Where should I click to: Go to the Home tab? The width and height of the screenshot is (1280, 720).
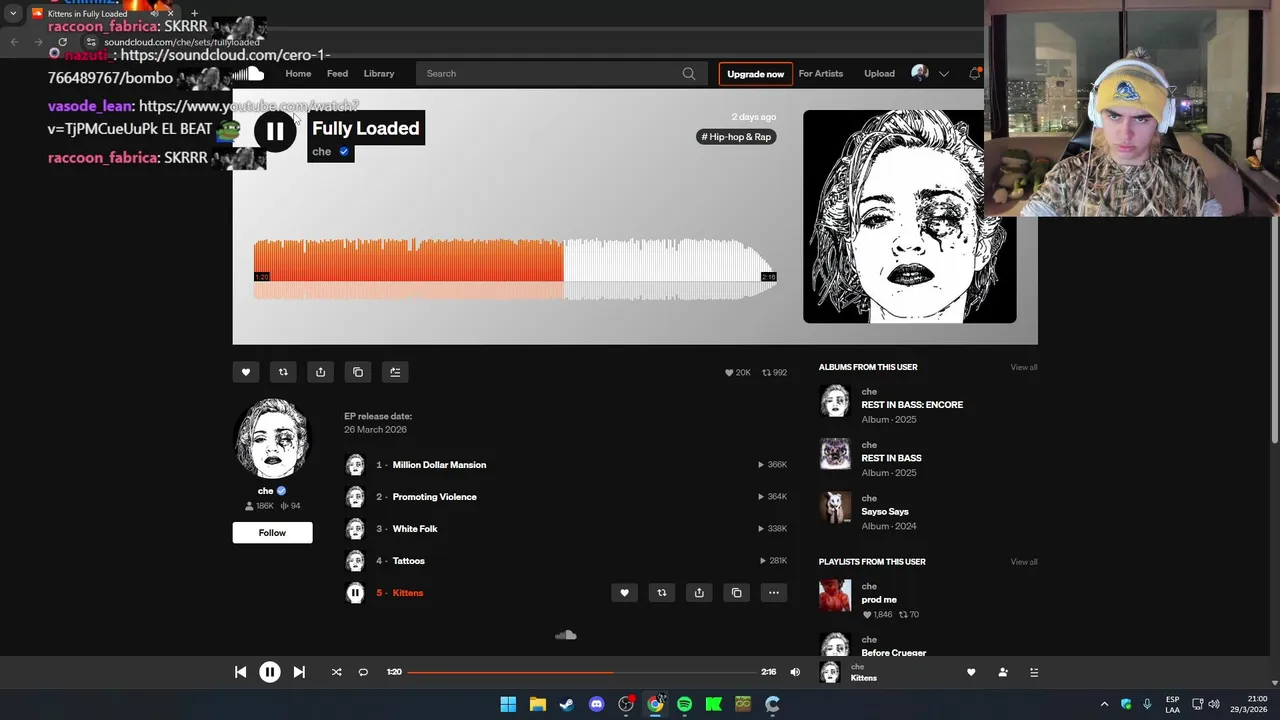click(x=298, y=74)
